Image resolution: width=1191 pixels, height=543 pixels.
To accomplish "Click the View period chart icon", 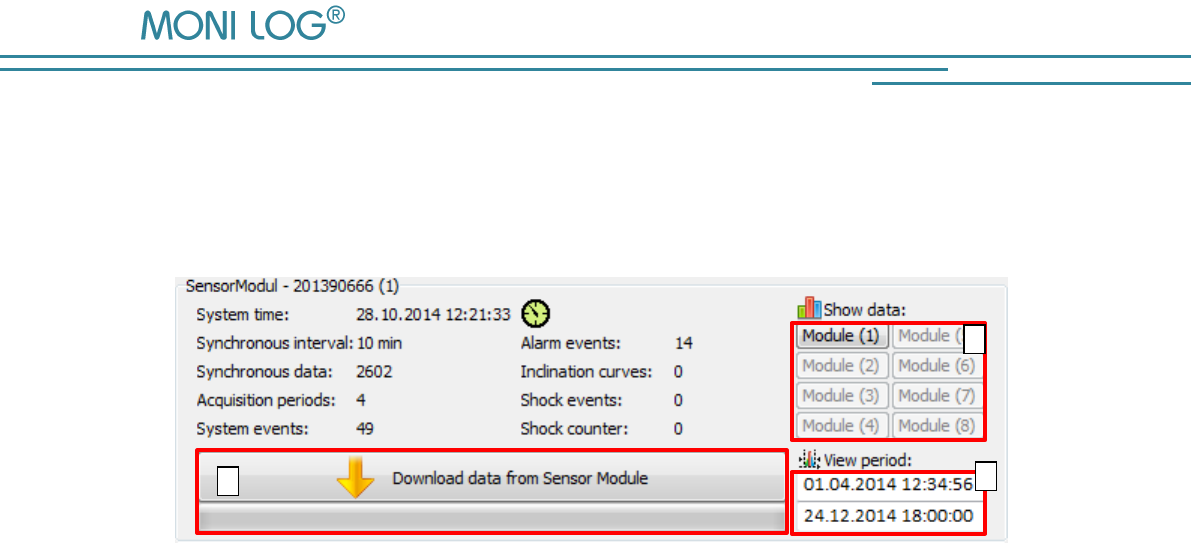I will 810,459.
